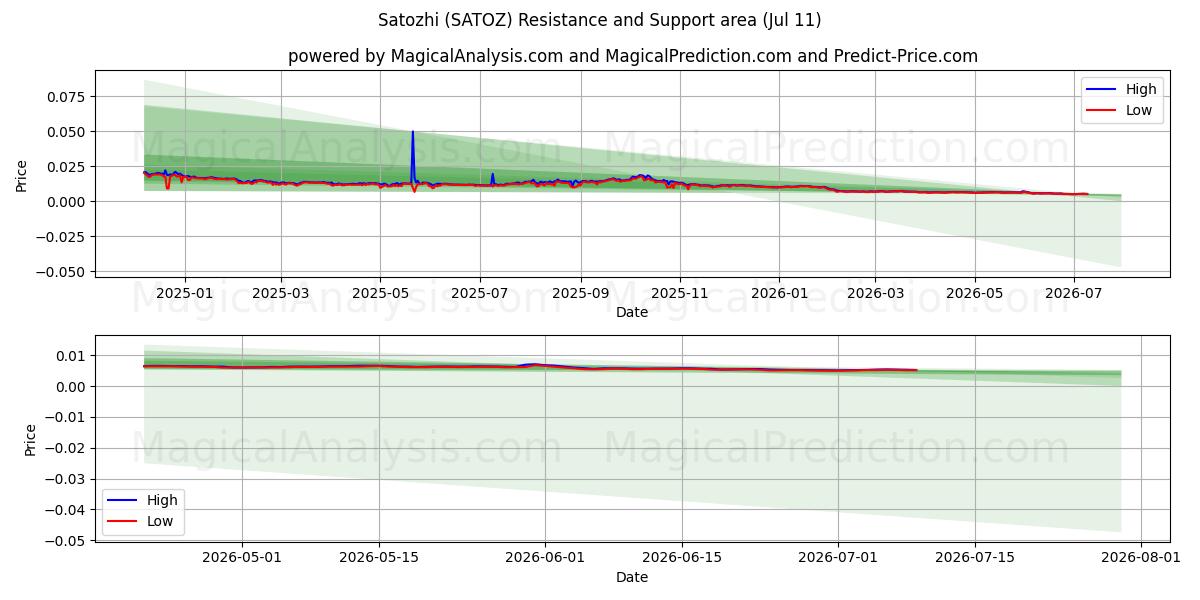The height and width of the screenshot is (600, 1200).
Task: Click the '2026-03' x-axis label
Action: pos(875,293)
